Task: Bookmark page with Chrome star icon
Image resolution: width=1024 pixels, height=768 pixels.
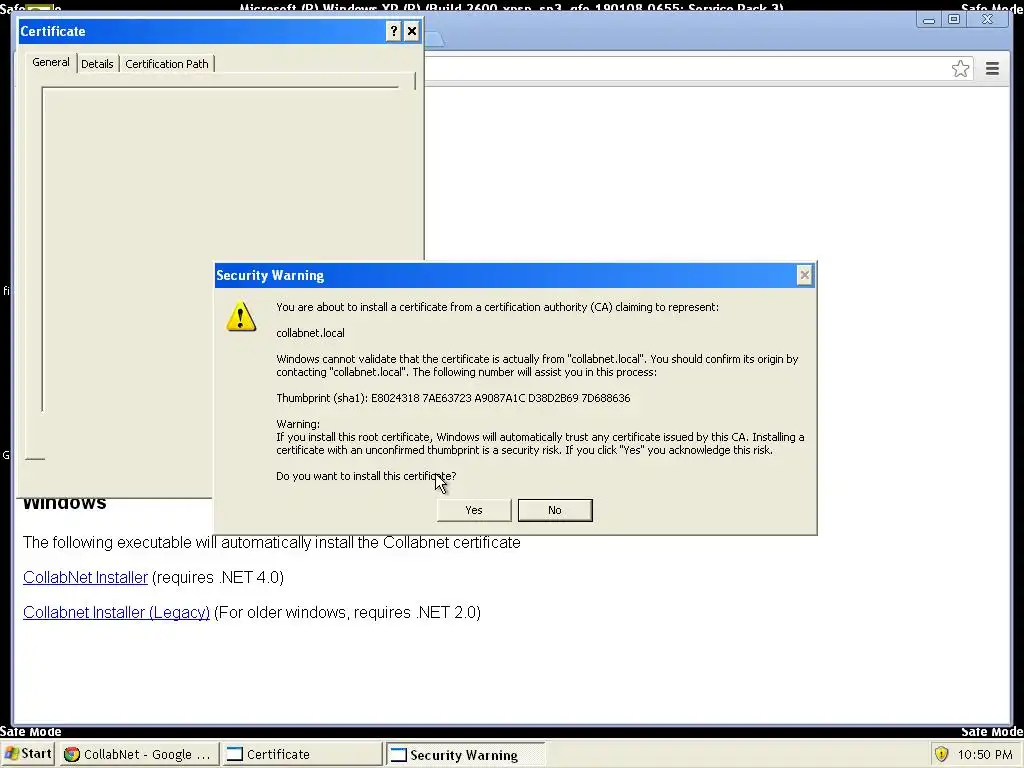Action: (x=960, y=69)
